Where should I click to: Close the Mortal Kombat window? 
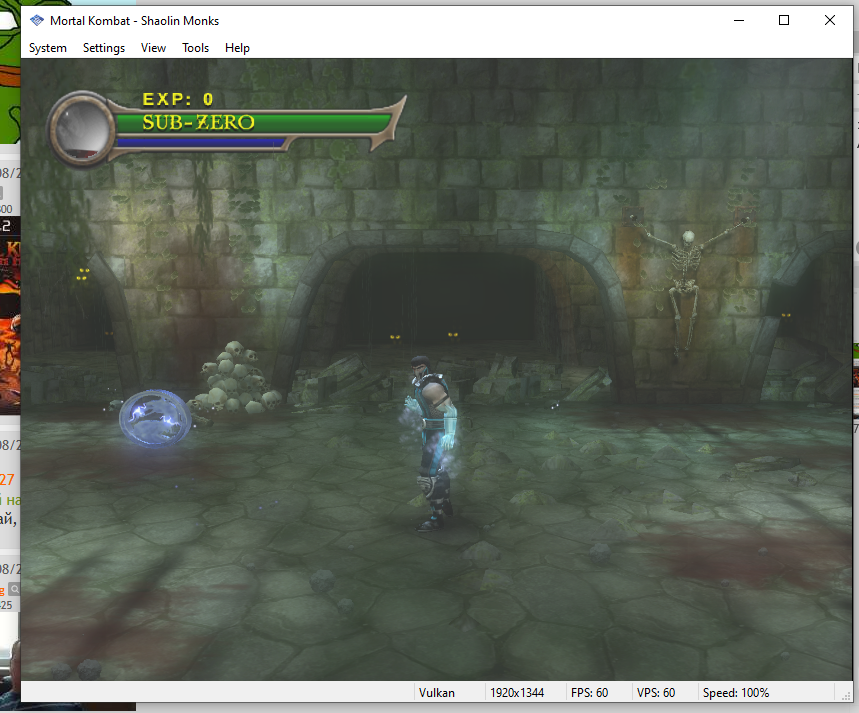click(829, 20)
